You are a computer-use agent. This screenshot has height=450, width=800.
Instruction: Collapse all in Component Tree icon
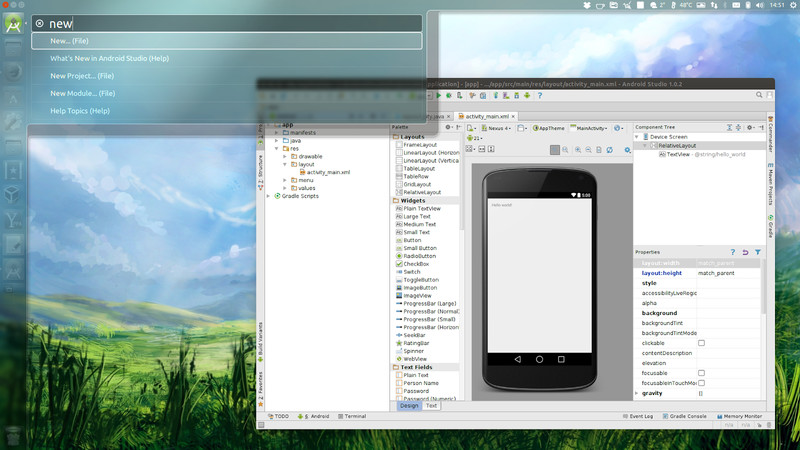click(738, 127)
